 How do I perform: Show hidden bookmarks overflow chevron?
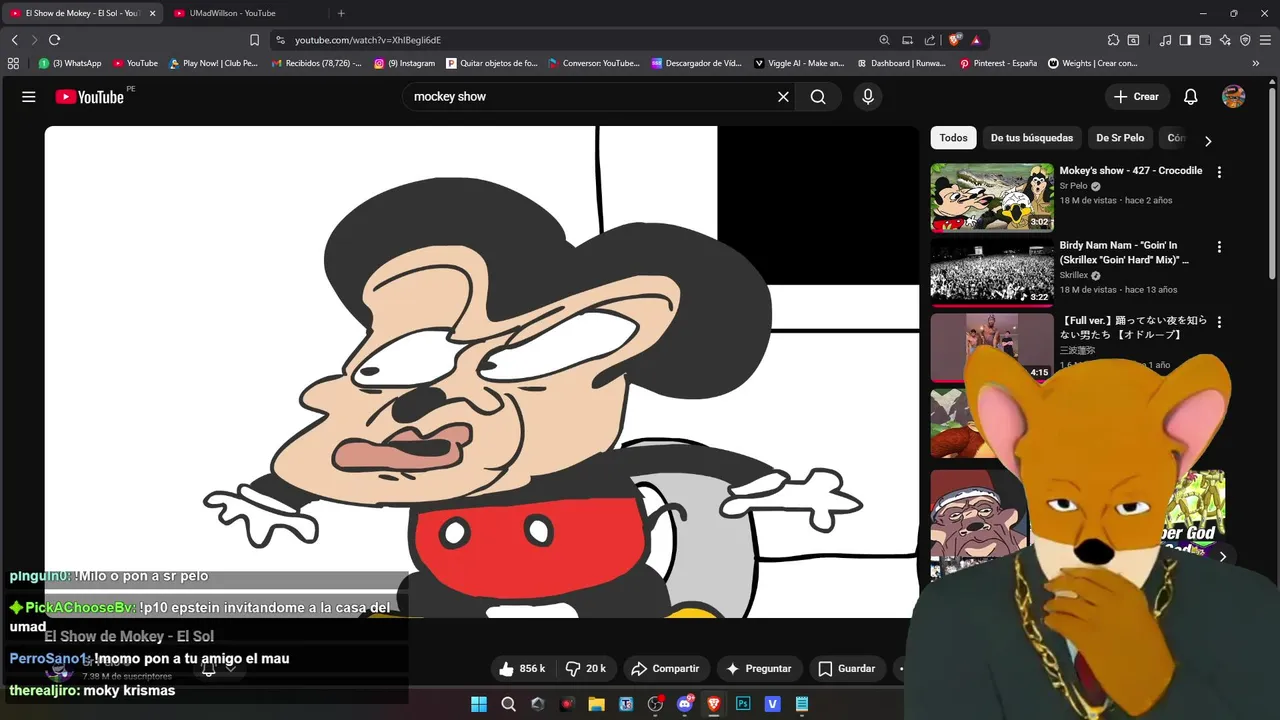pos(1256,63)
